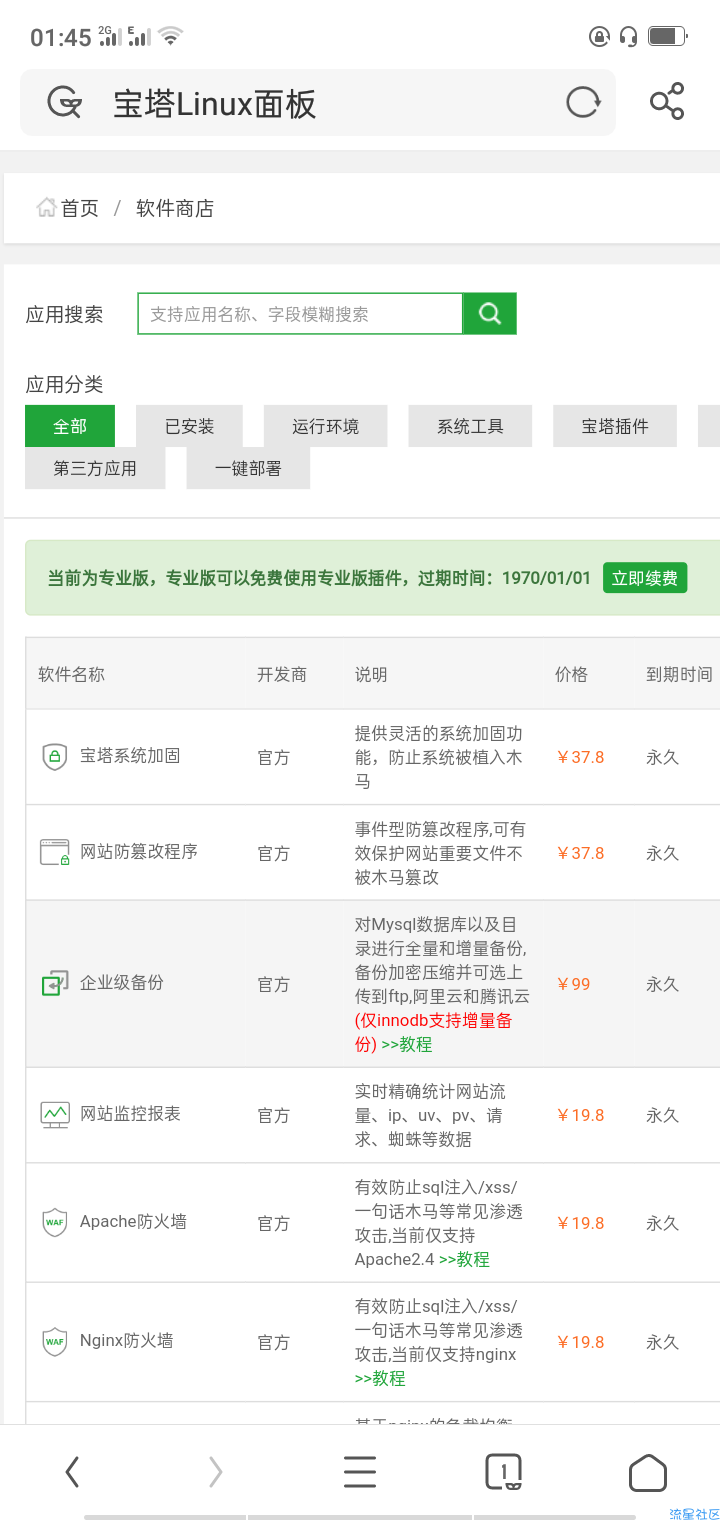720x1520 pixels.
Task: Click the 网站监控报表 software name
Action: point(130,1114)
